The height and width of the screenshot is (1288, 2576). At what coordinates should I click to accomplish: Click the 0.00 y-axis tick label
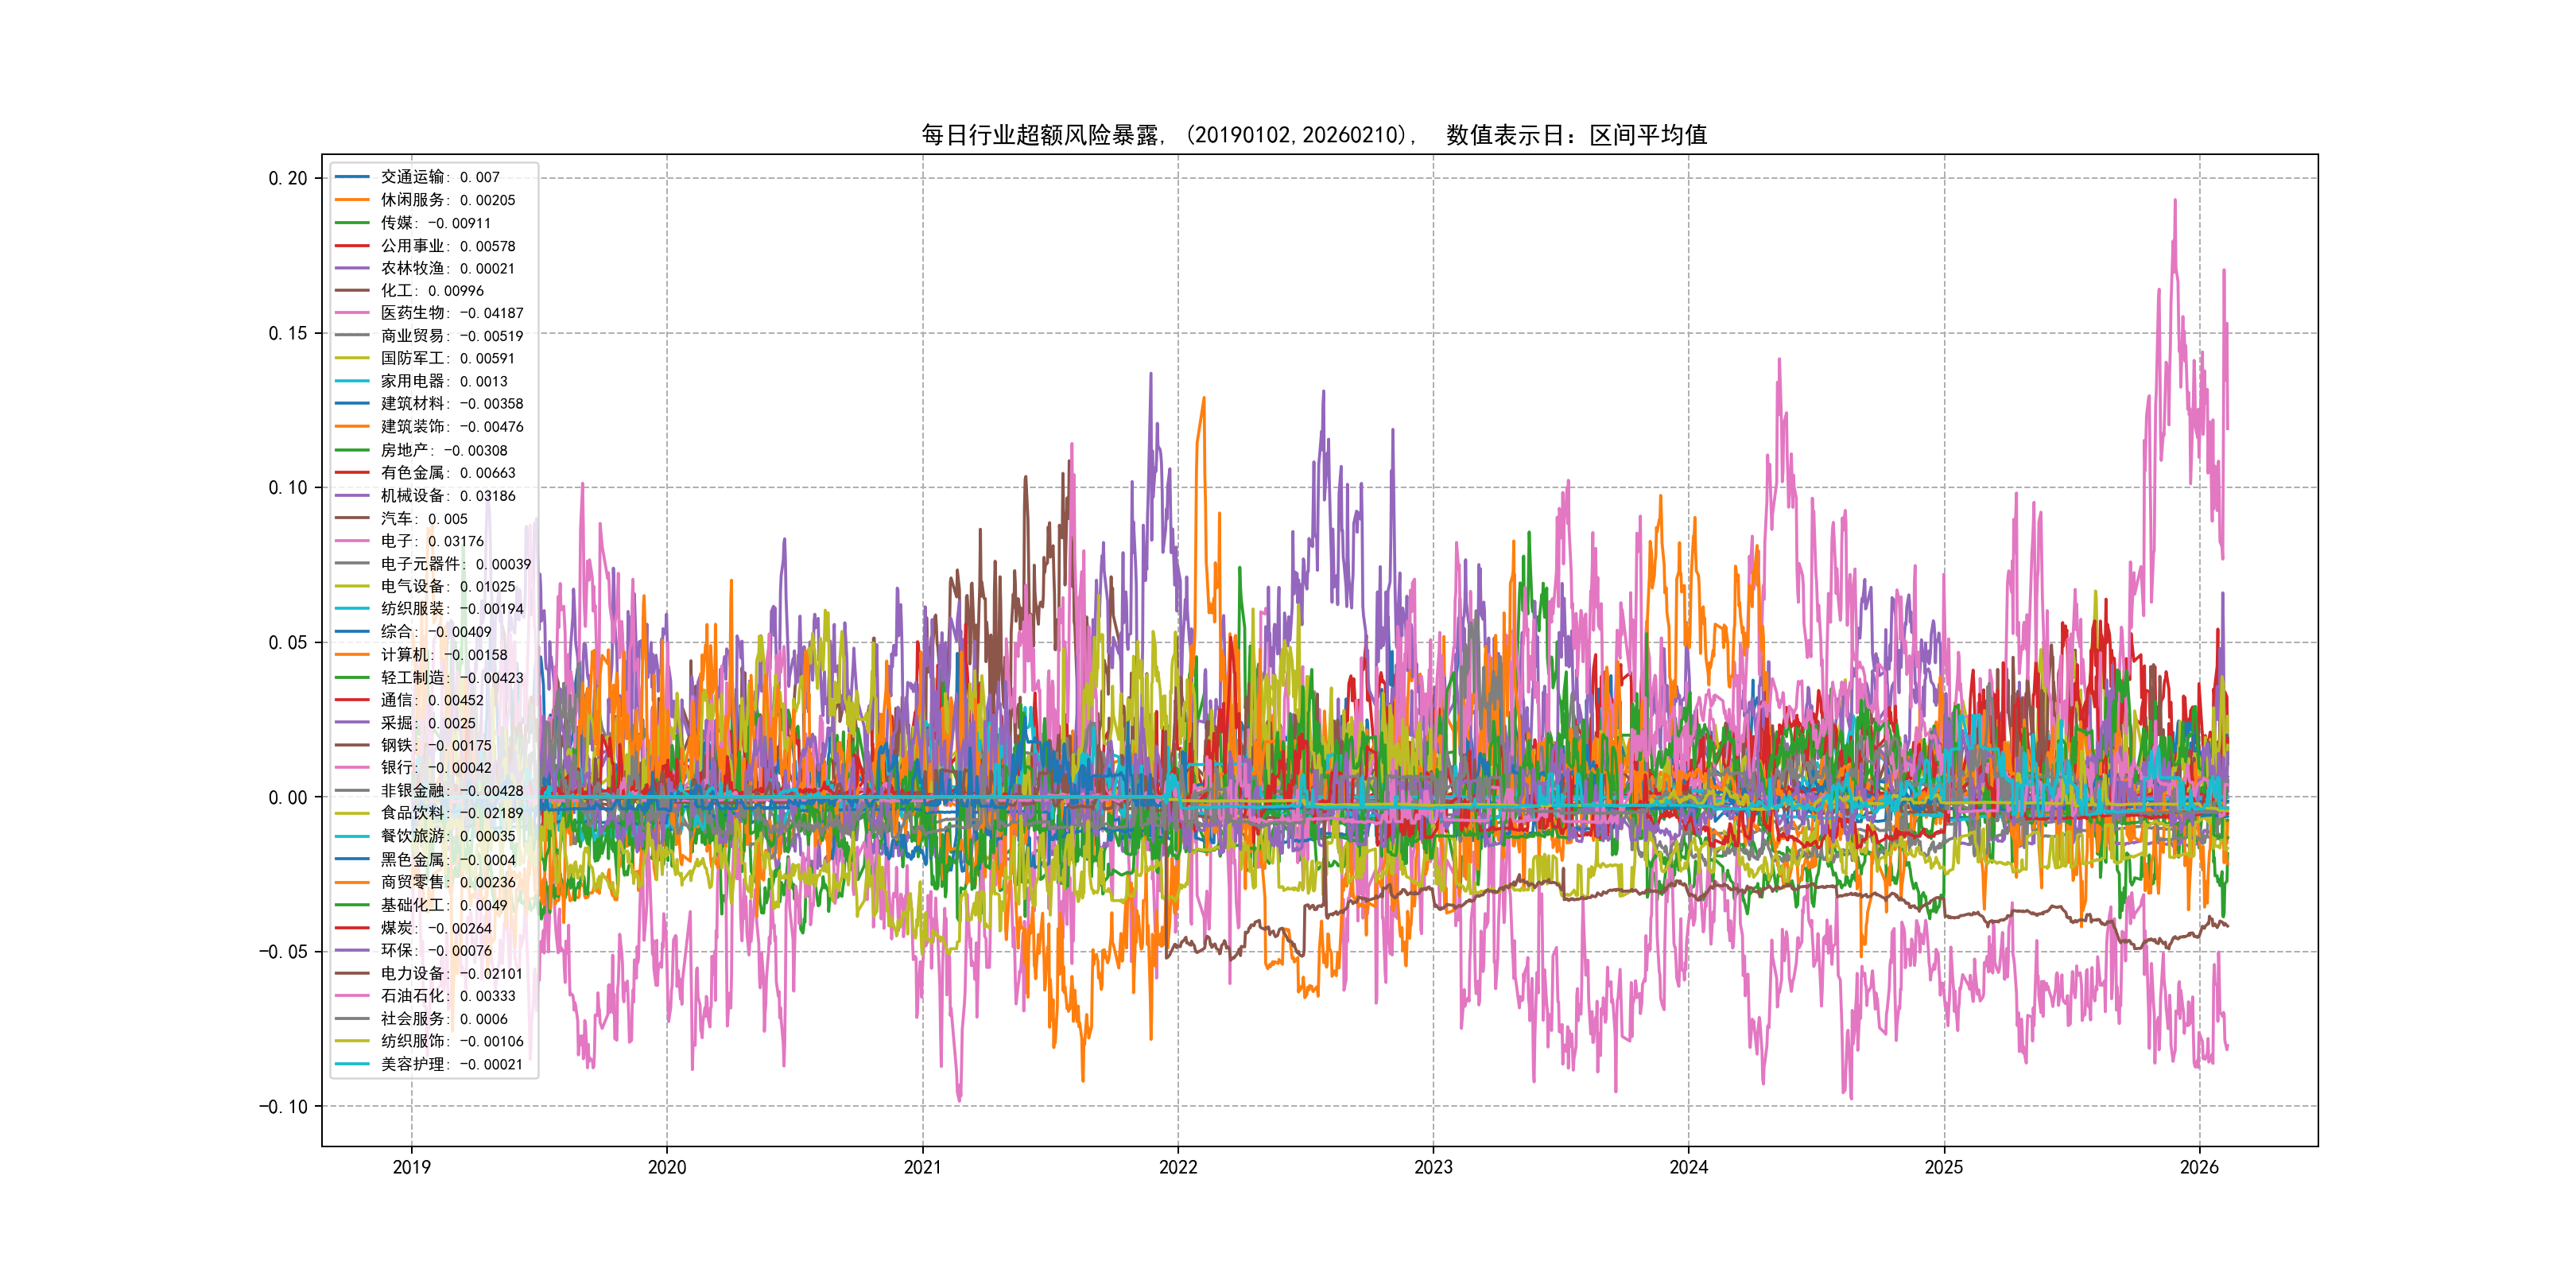click(x=288, y=797)
